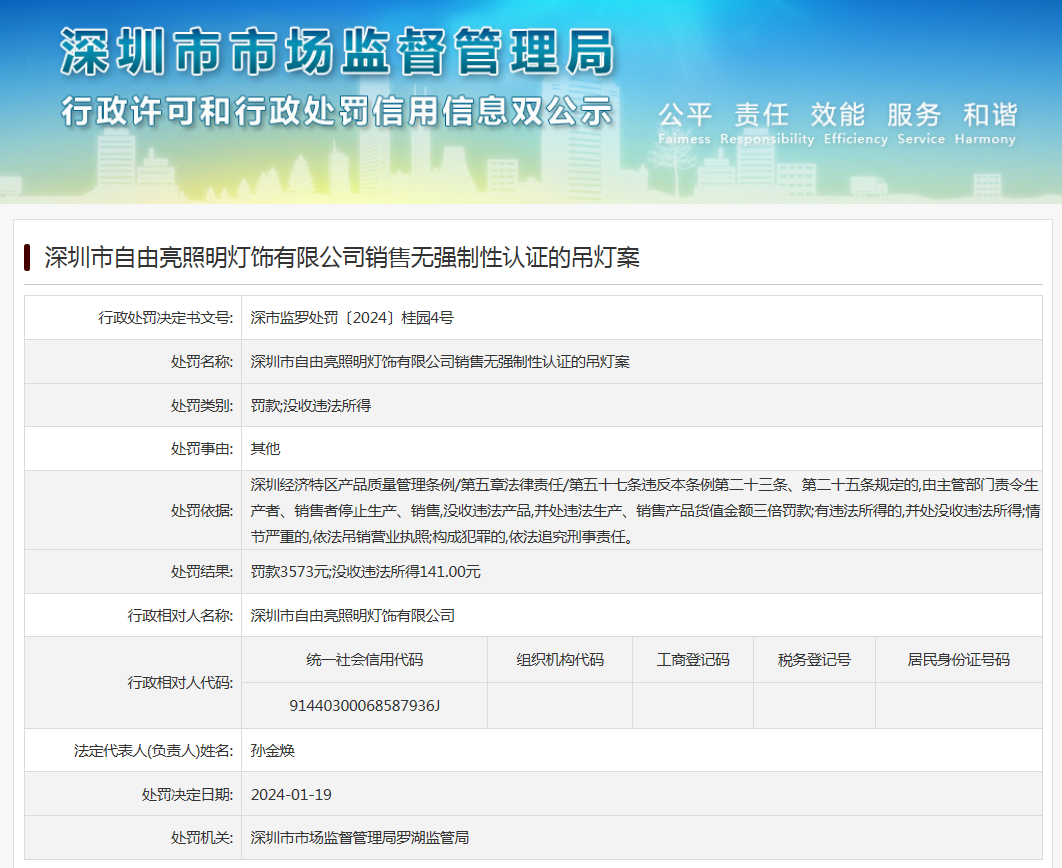
Task: Click the 居民身份证号码 column header
Action: [958, 659]
